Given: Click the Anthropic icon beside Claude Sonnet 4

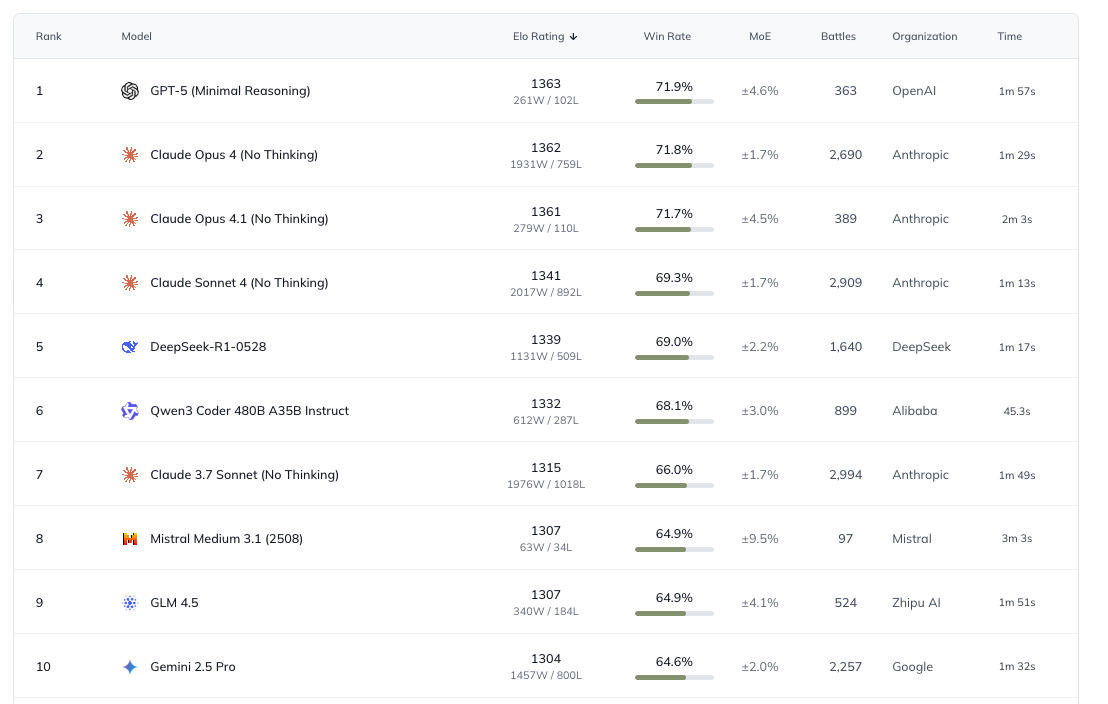Looking at the screenshot, I should point(130,283).
